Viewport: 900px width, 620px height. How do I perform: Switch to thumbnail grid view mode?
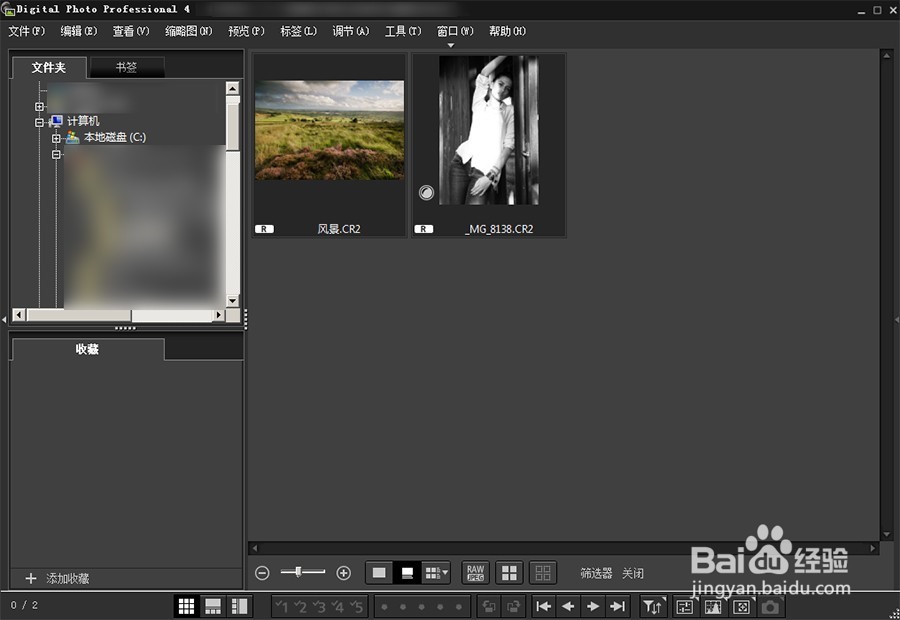[186, 606]
